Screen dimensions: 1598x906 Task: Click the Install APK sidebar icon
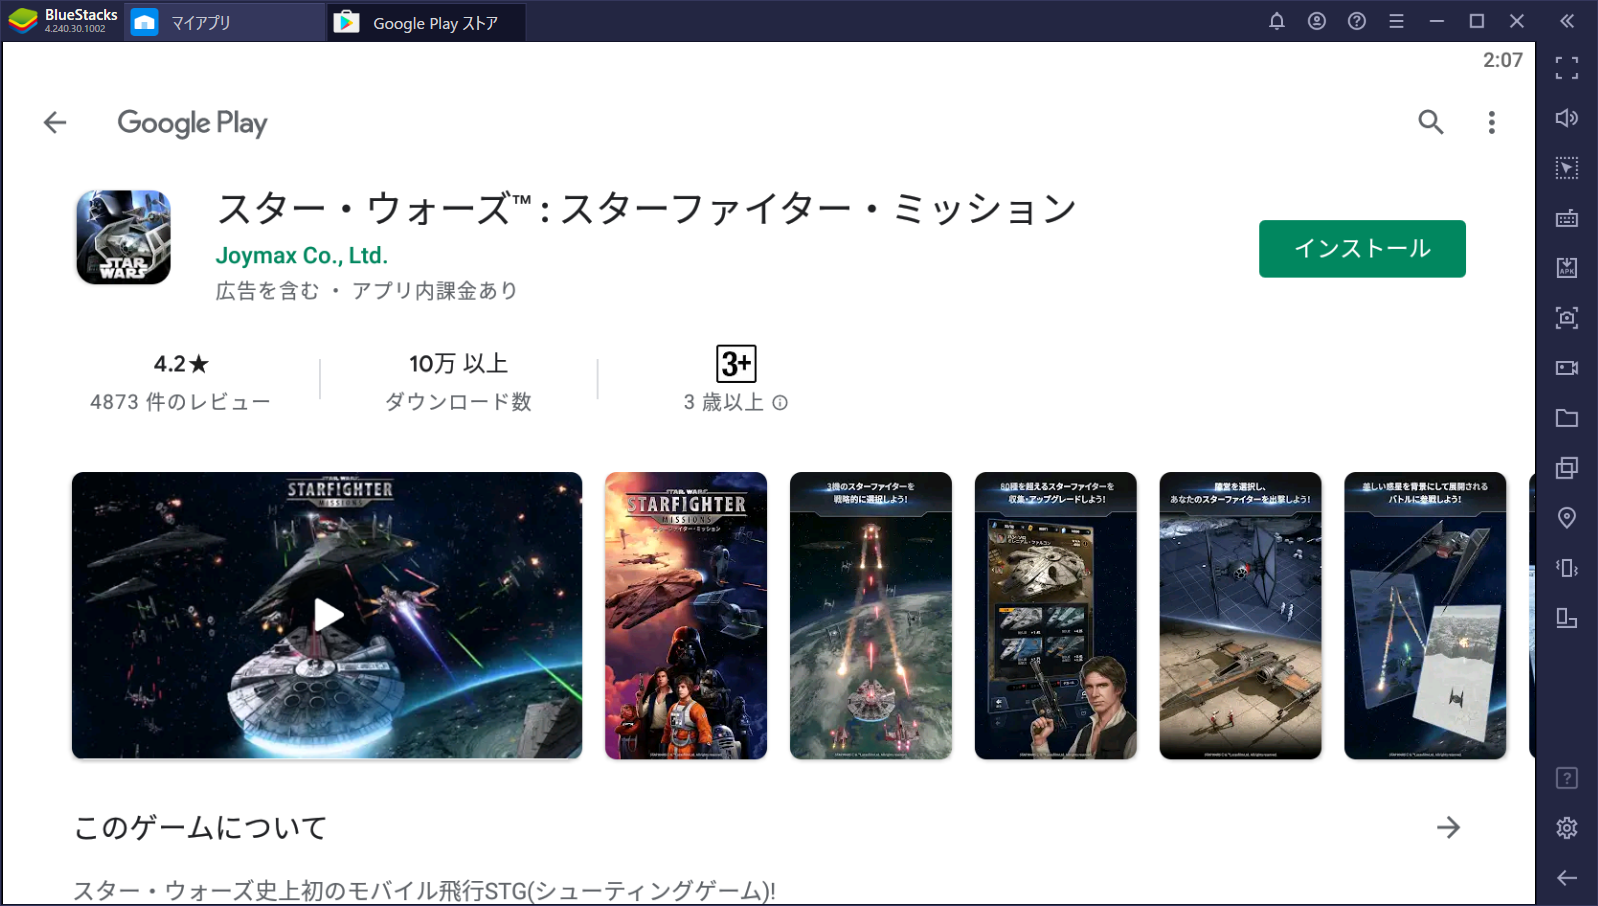[1567, 268]
